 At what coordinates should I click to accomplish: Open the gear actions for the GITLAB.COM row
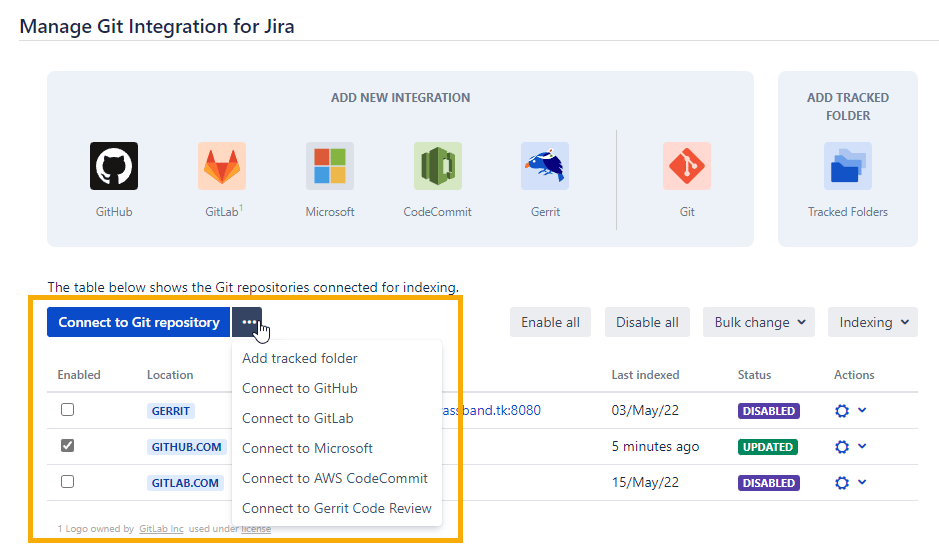(x=842, y=483)
